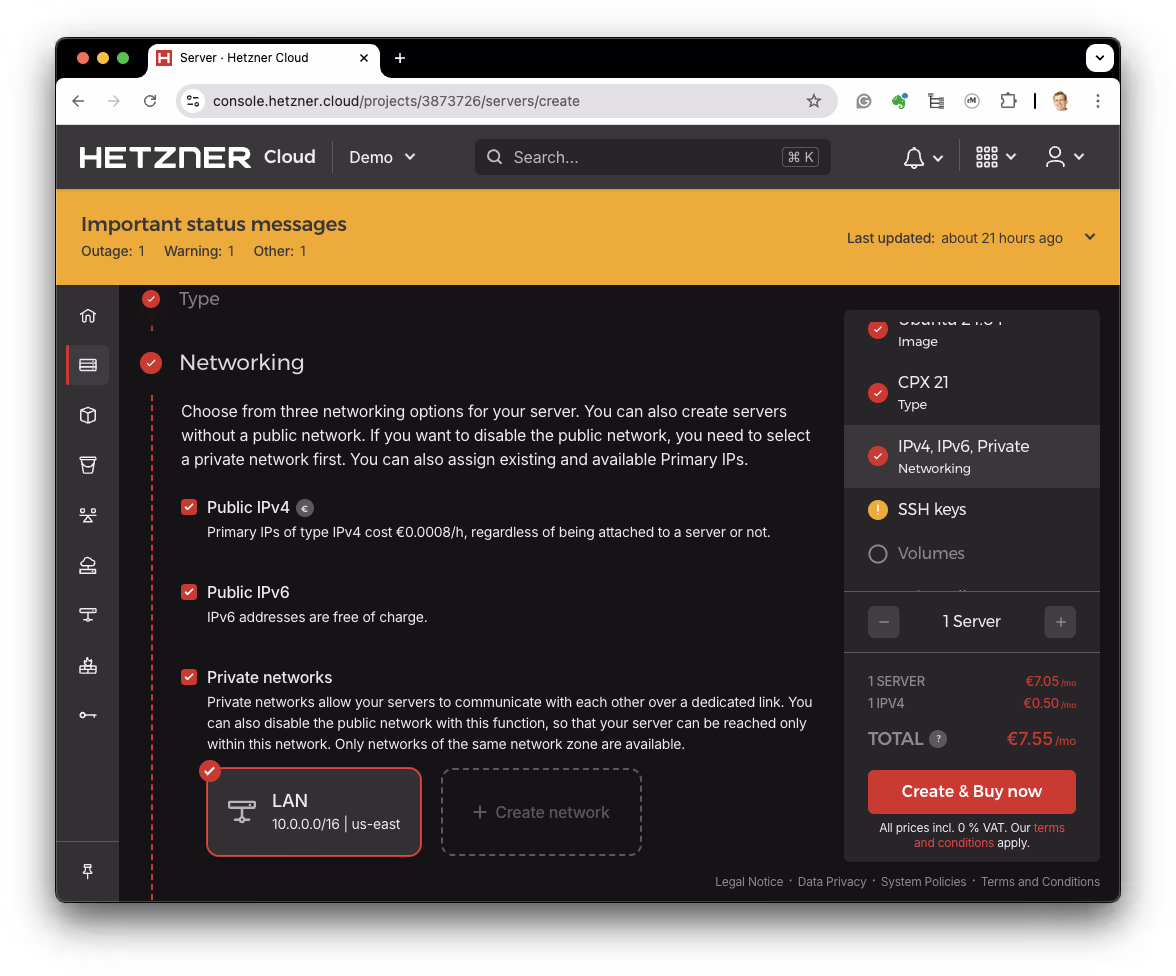Toggle off the Private networks checkbox
The height and width of the screenshot is (976, 1176).
tap(189, 677)
